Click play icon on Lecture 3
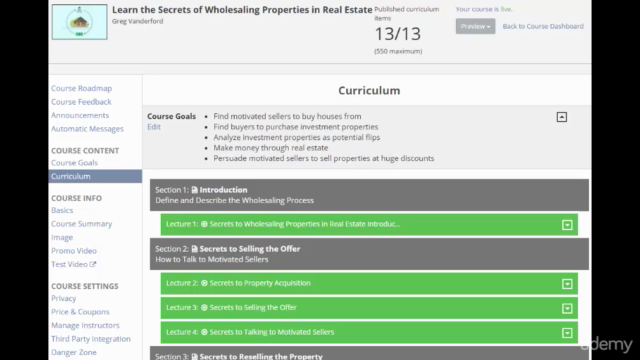 click(x=204, y=307)
